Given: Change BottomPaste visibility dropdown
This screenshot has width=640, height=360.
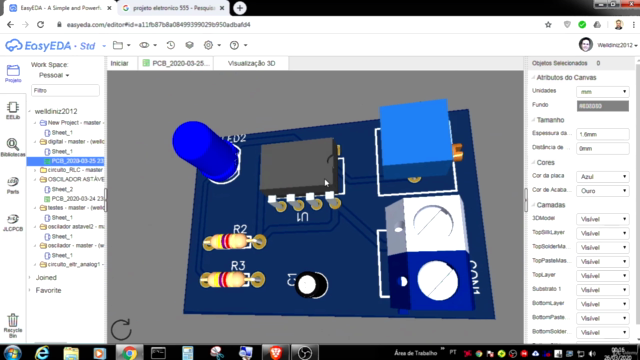Looking at the screenshot, I should [x=602, y=318].
